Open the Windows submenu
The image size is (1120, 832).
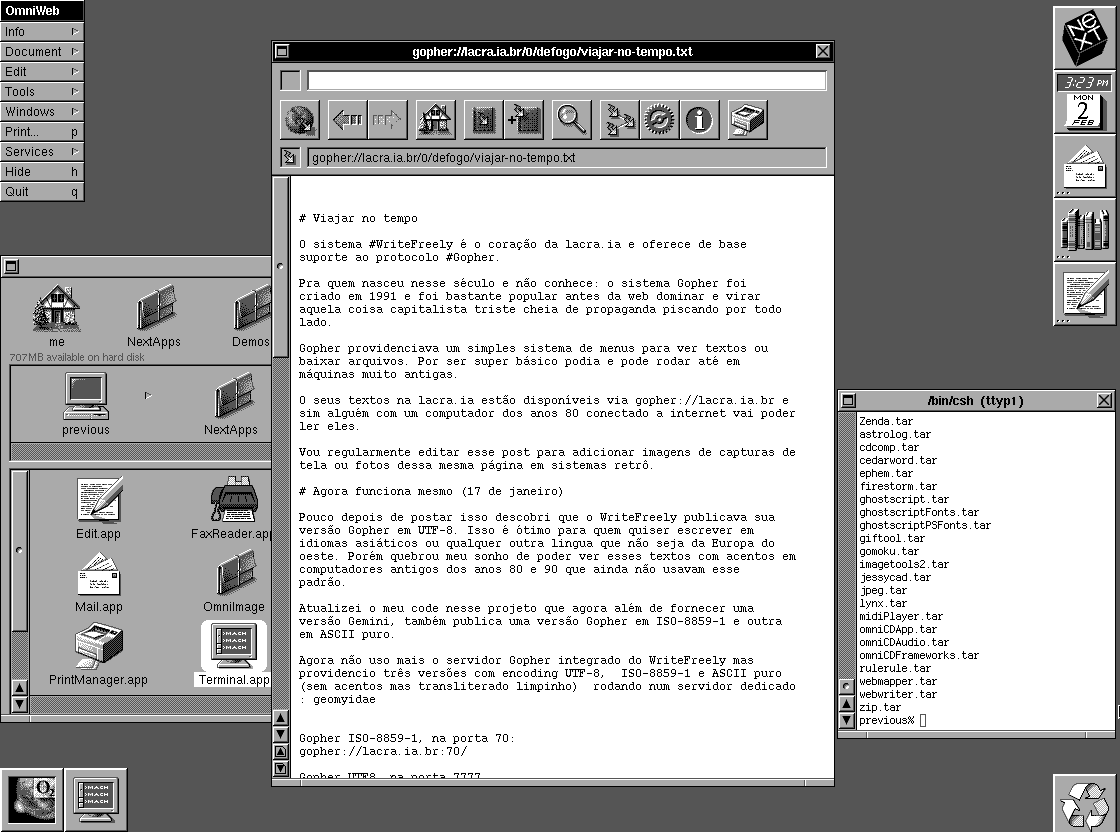coord(42,111)
